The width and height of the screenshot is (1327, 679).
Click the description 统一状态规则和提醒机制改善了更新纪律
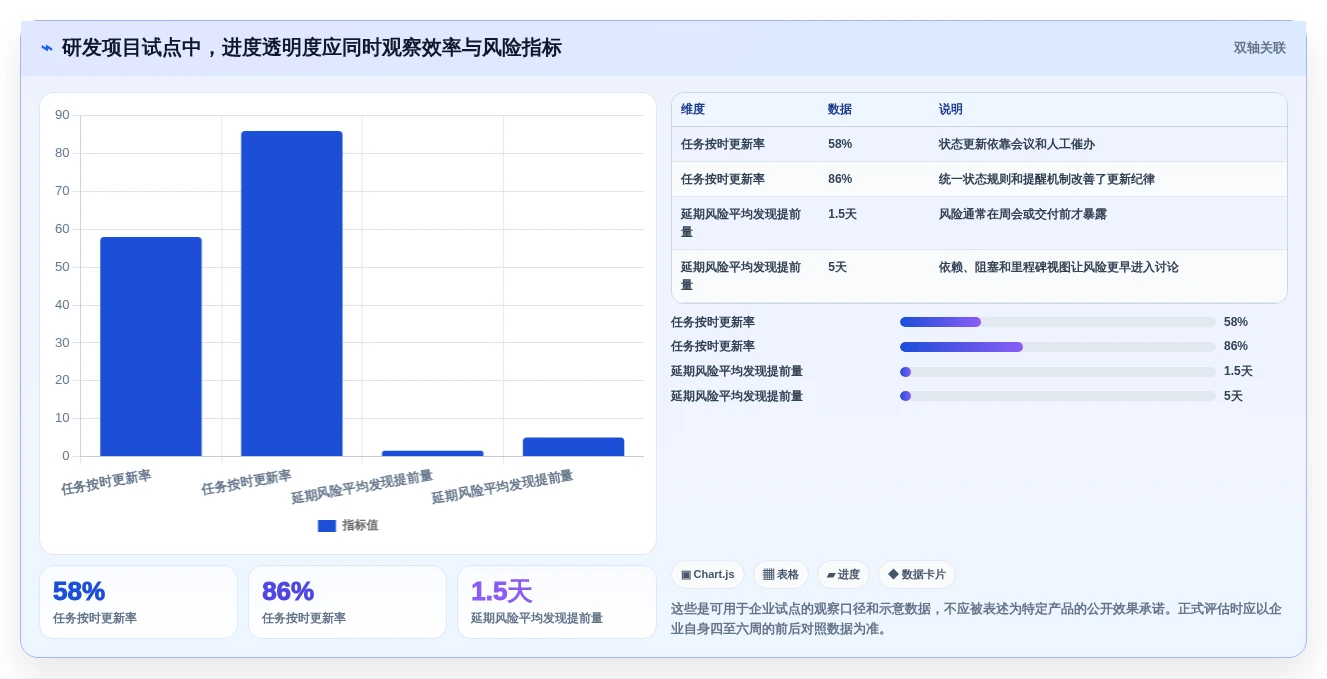[1047, 179]
